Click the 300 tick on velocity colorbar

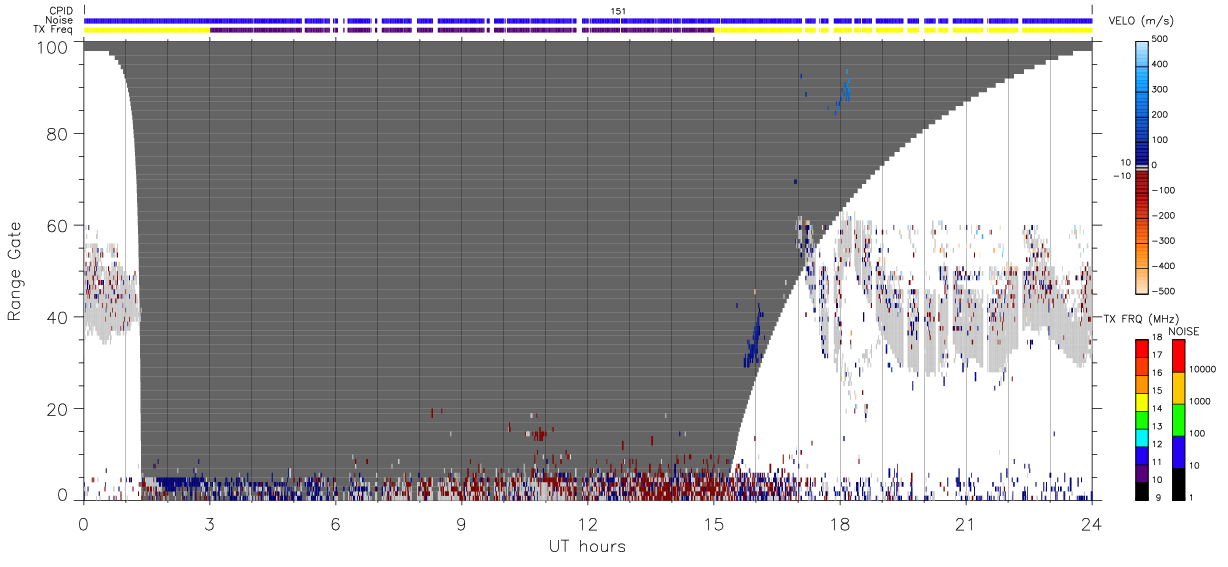point(1162,90)
